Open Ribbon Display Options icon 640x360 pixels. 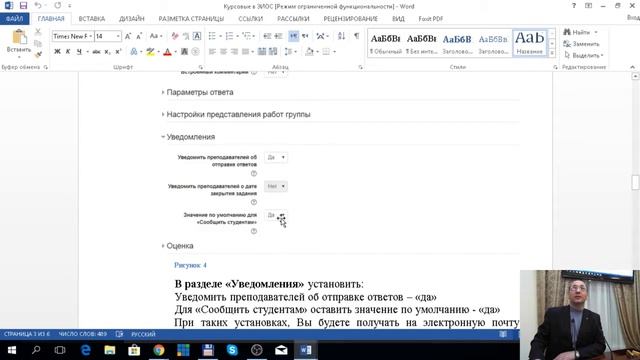click(589, 6)
